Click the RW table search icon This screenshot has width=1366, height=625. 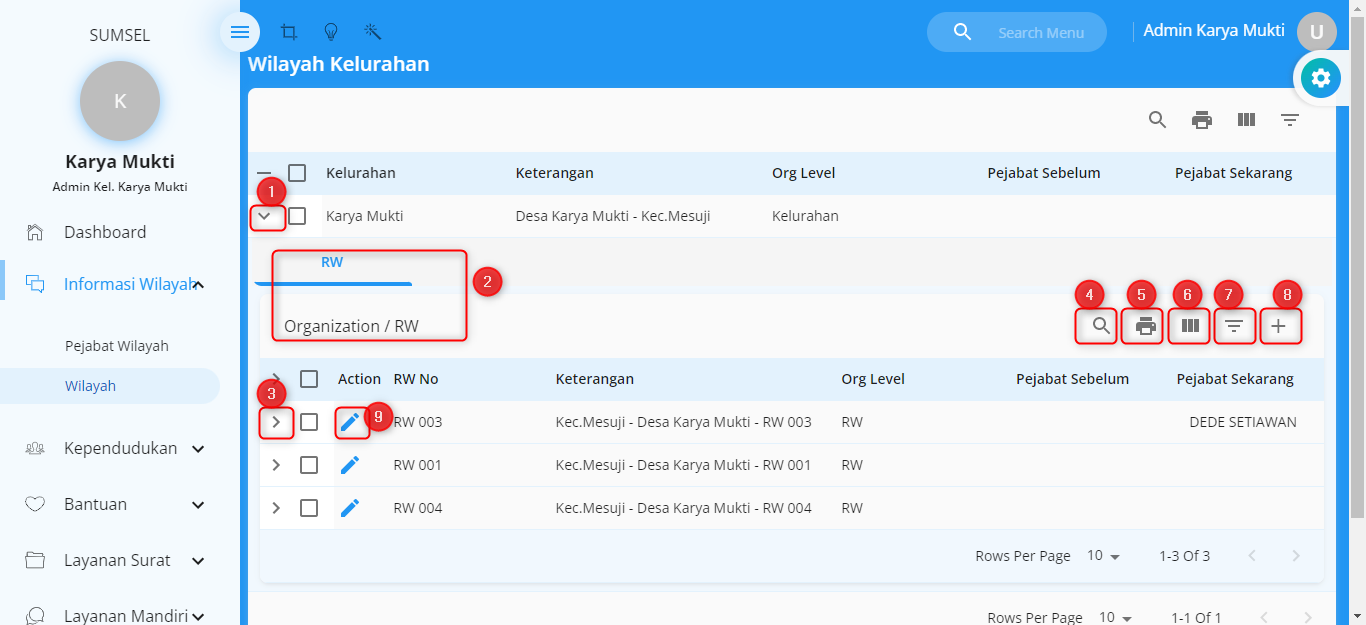[1101, 326]
